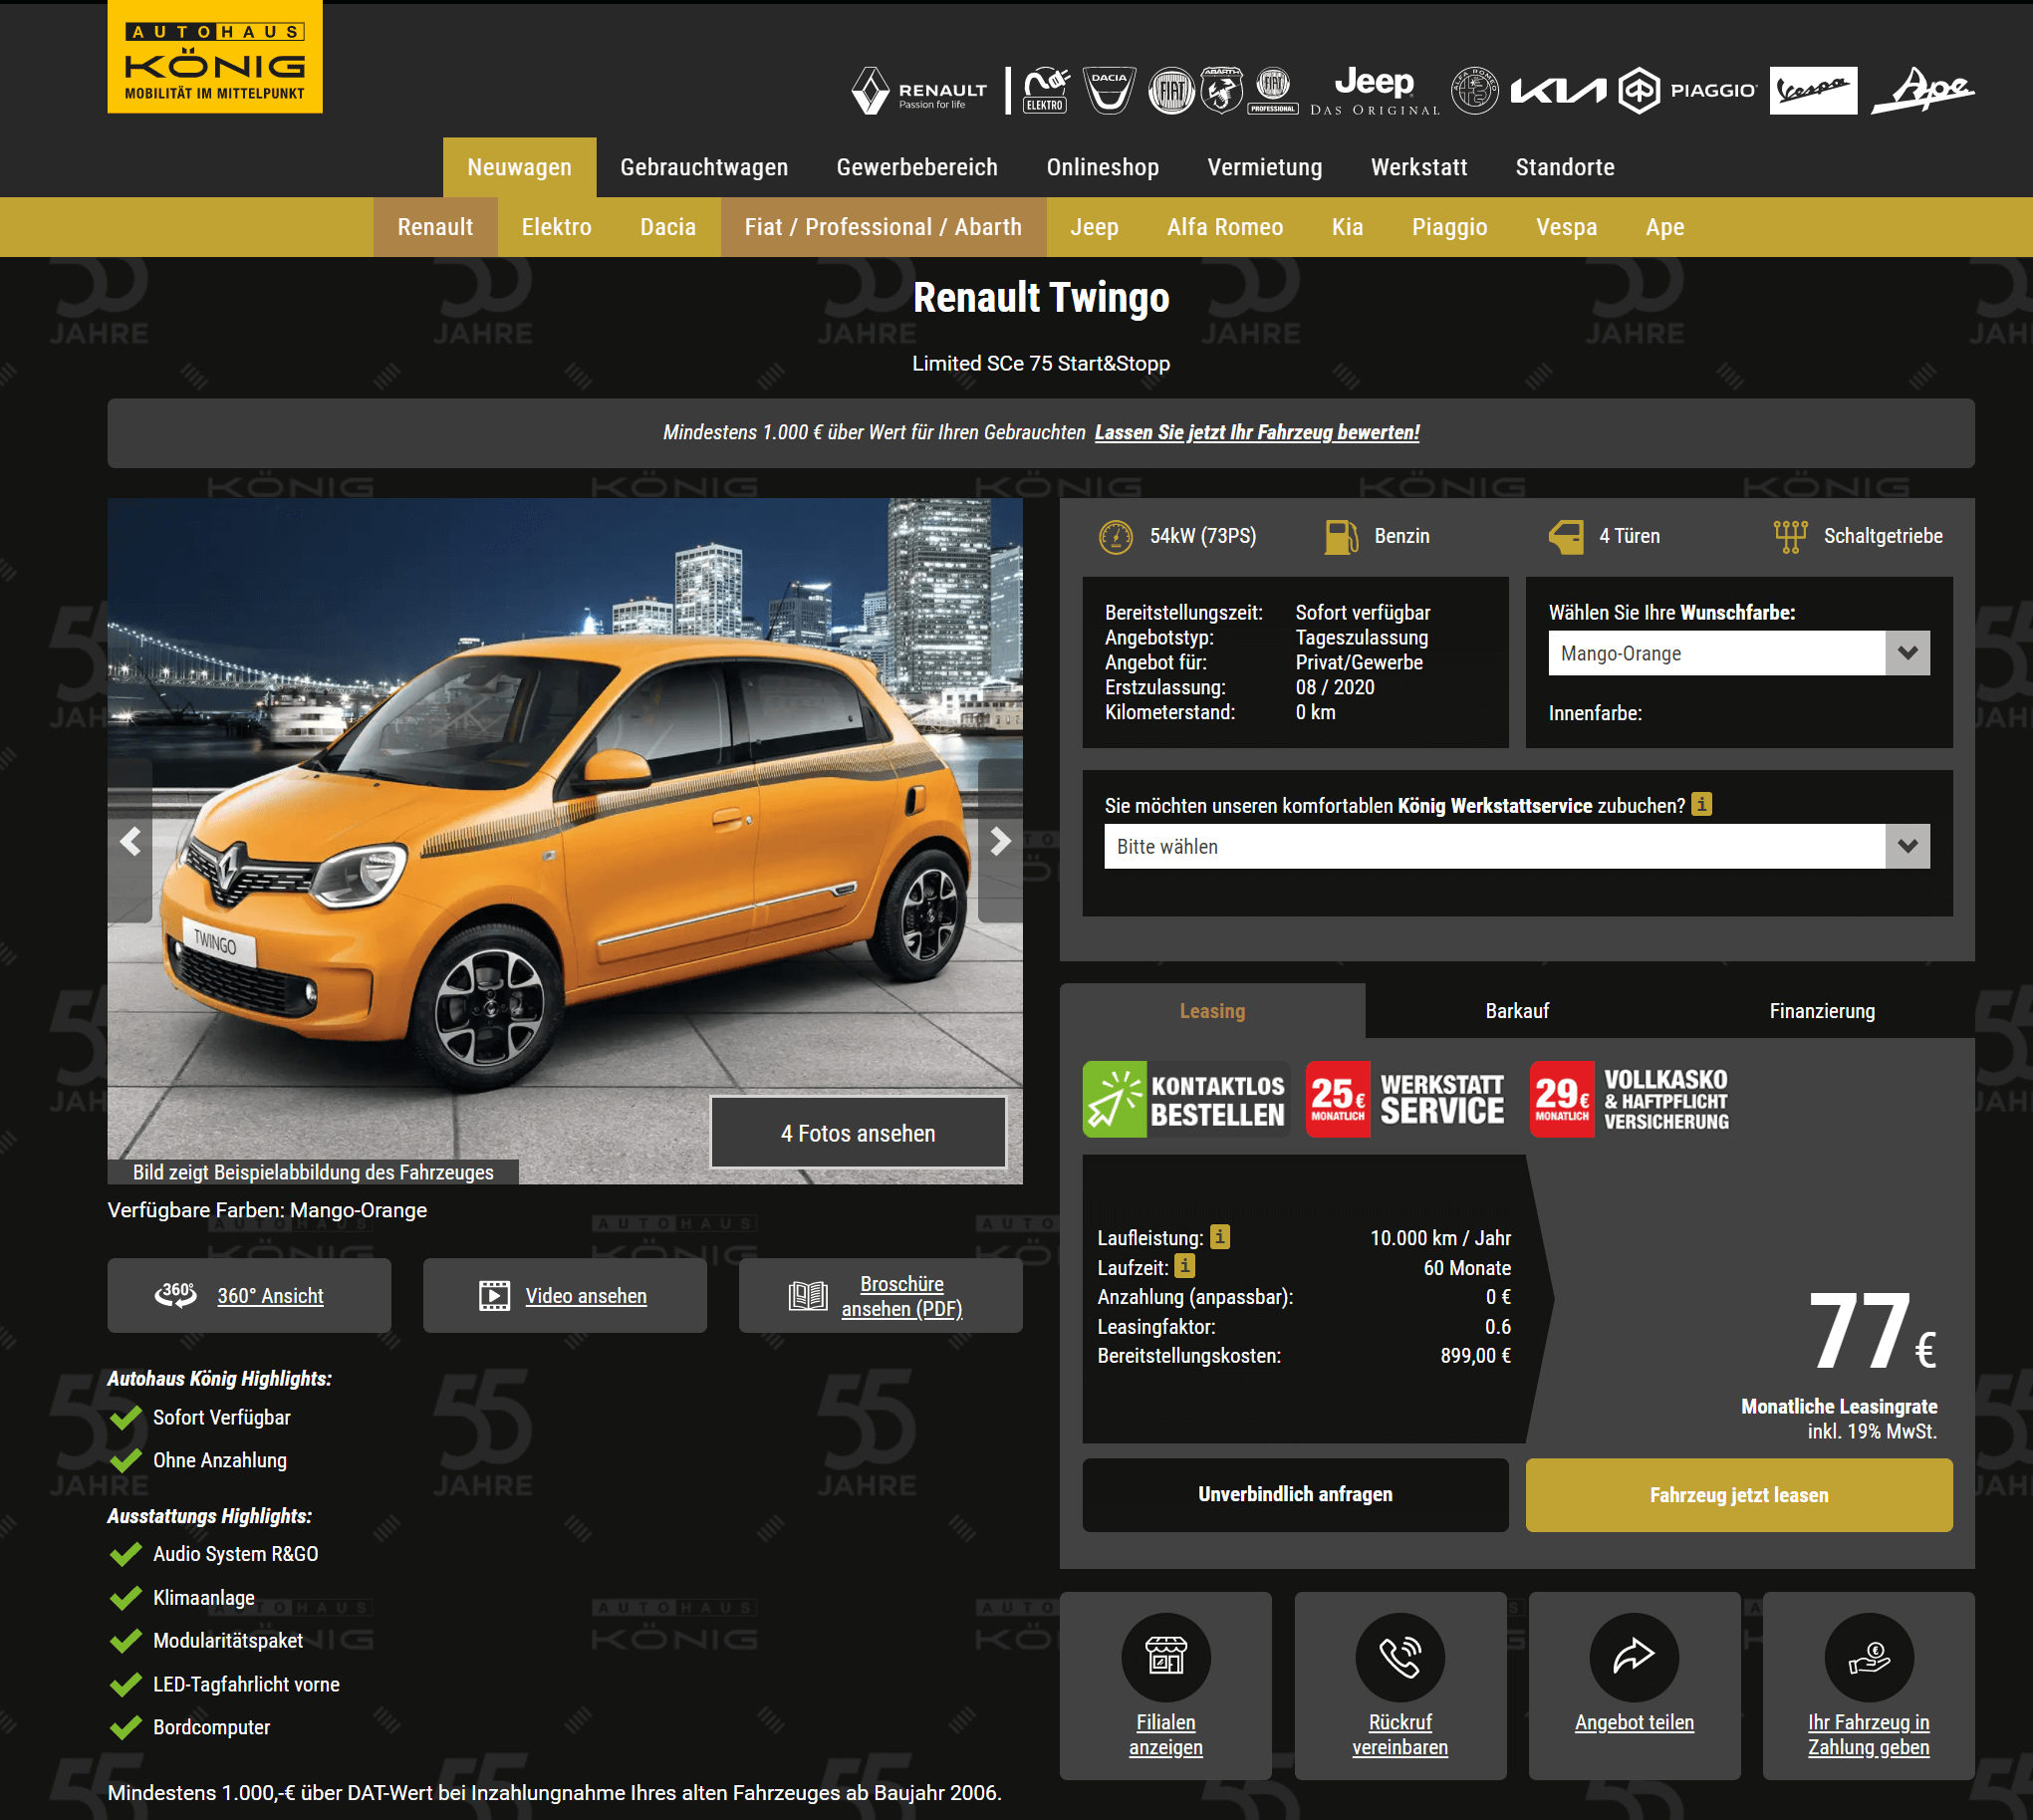Screen dimensions: 2033x1820
Task: Click the Jeep brand logo
Action: coord(1375,91)
